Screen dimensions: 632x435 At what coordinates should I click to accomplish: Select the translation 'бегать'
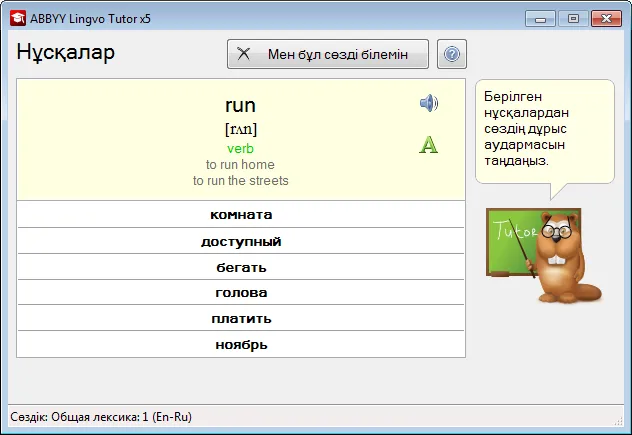241,267
